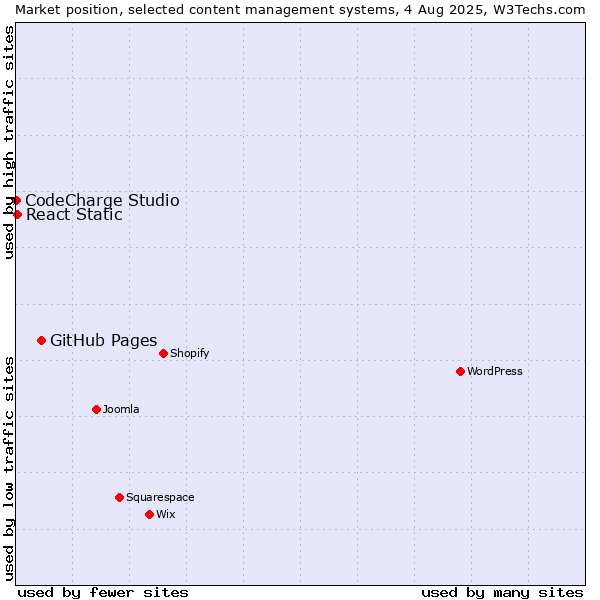Click the React Static red data point
600x600 pixels.
click(x=17, y=214)
